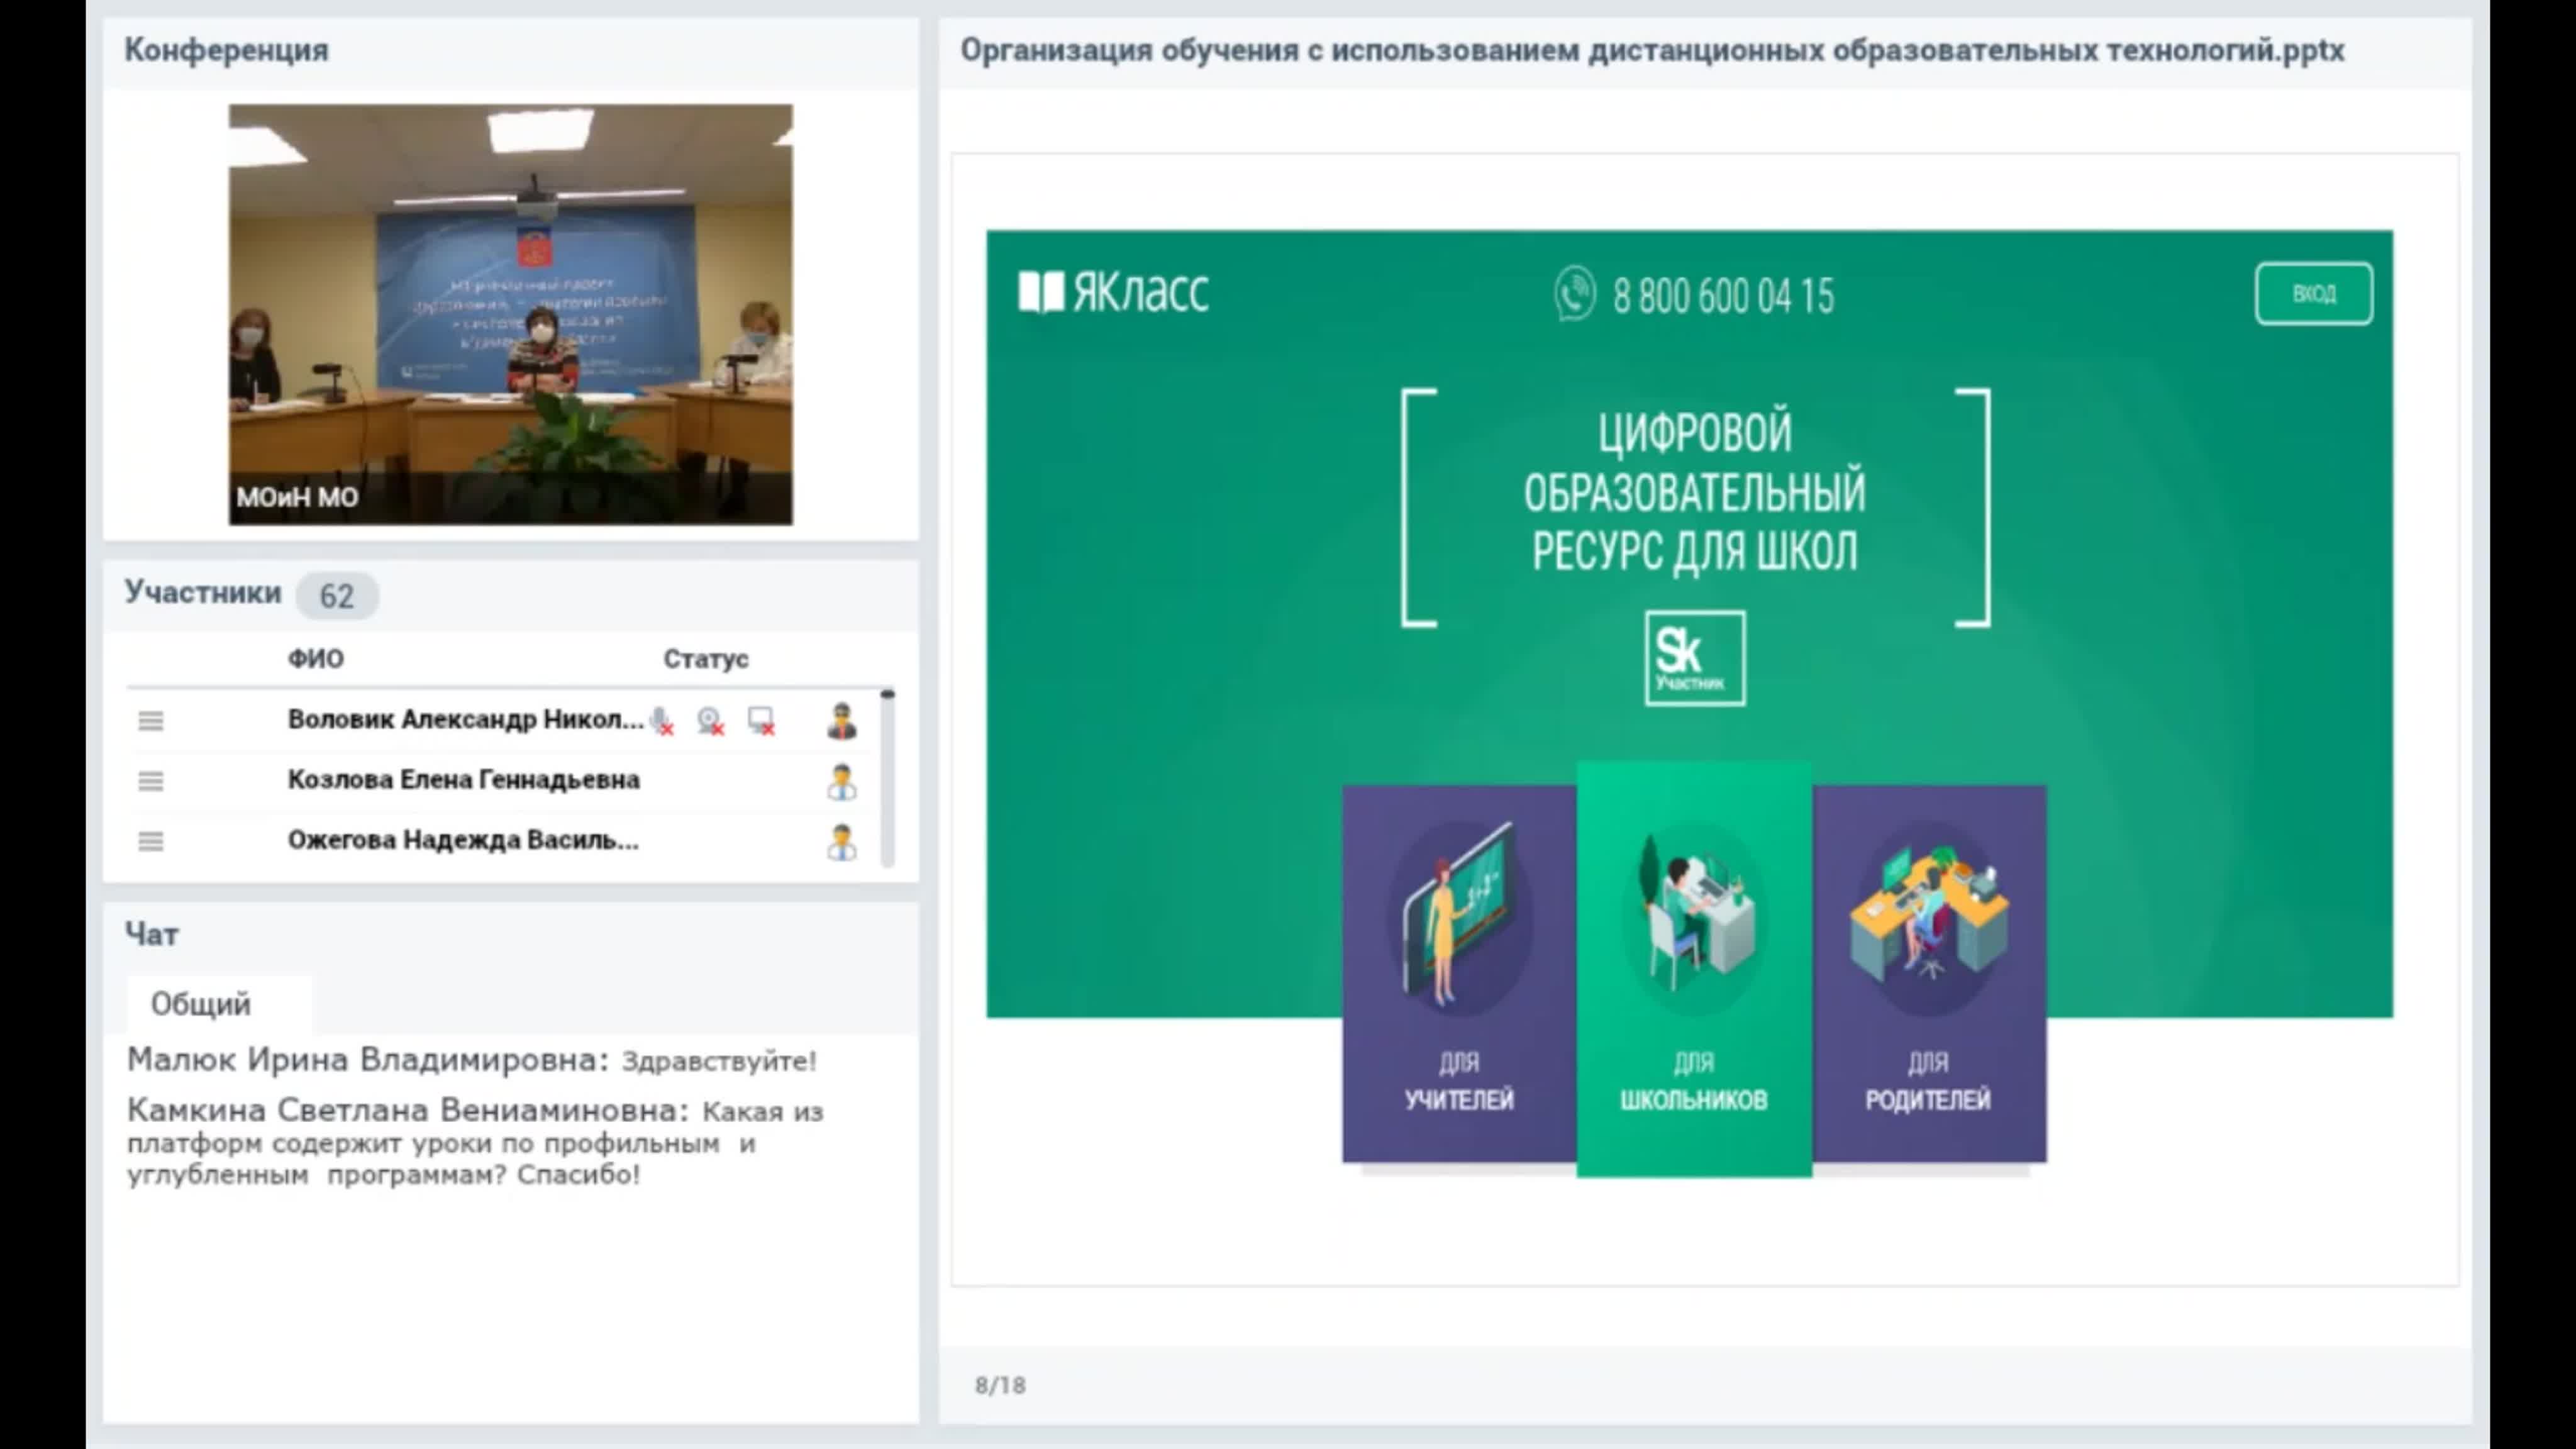Screen dimensions: 2576x1449
Task: Click muted microphone icon for Воловик Александр
Action: tap(661, 721)
